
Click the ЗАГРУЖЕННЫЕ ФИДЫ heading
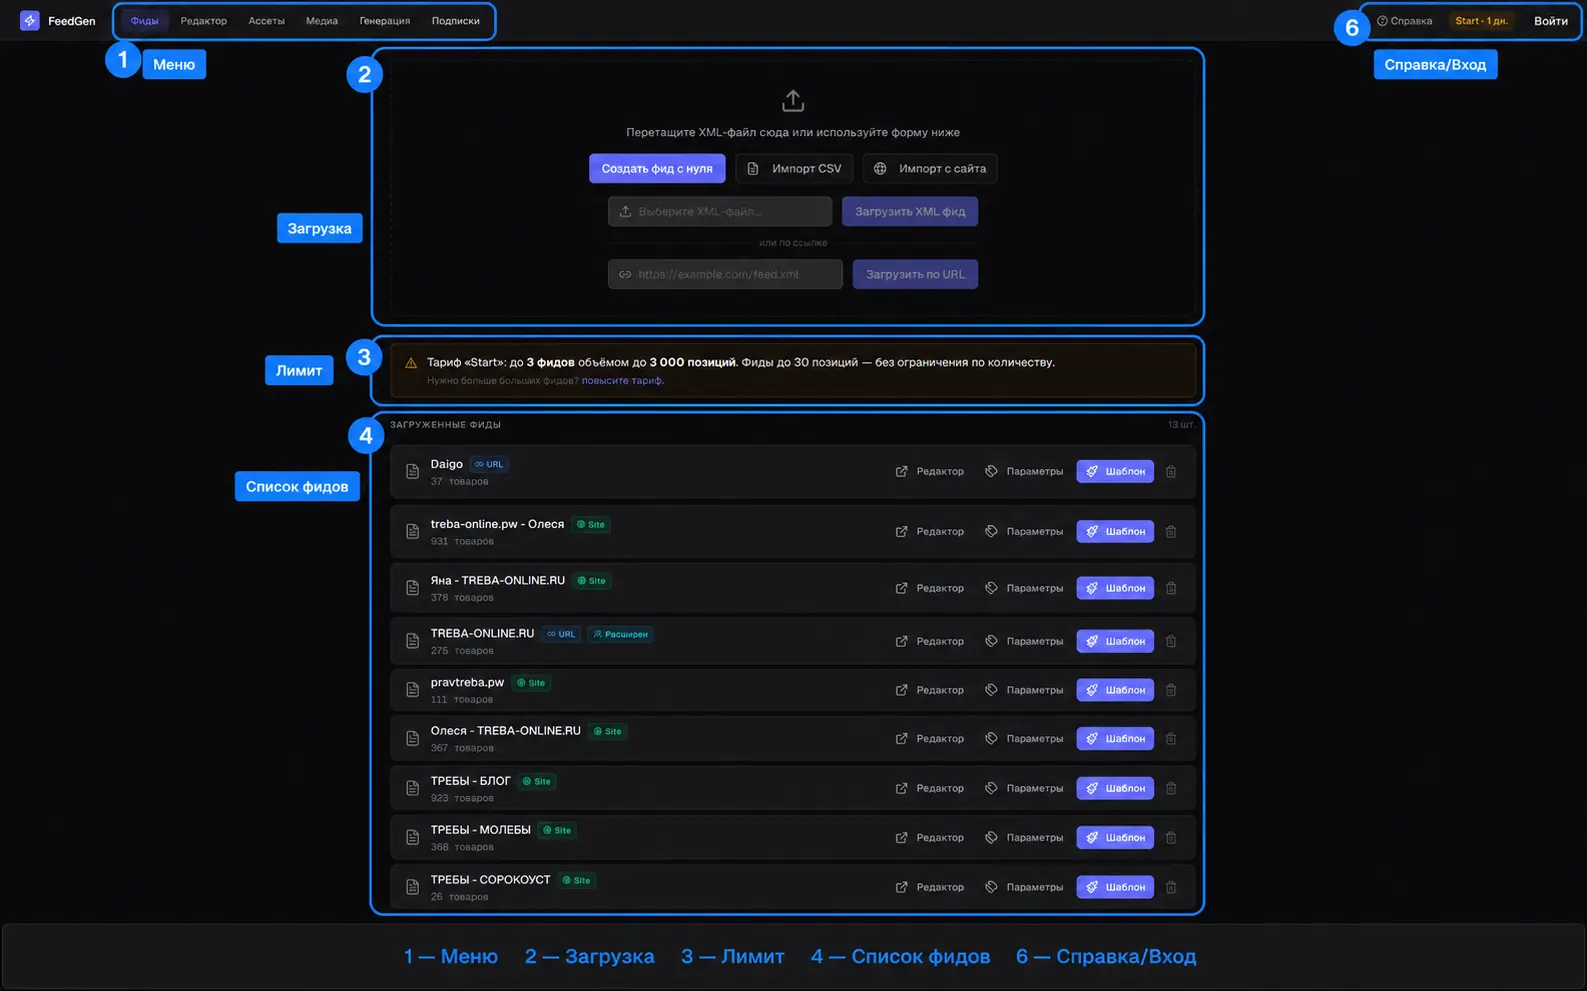coord(446,425)
